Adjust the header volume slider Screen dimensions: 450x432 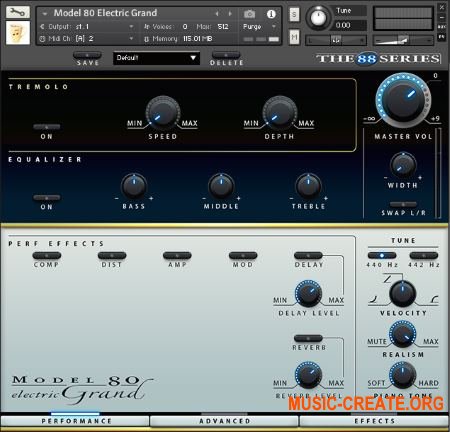click(403, 40)
